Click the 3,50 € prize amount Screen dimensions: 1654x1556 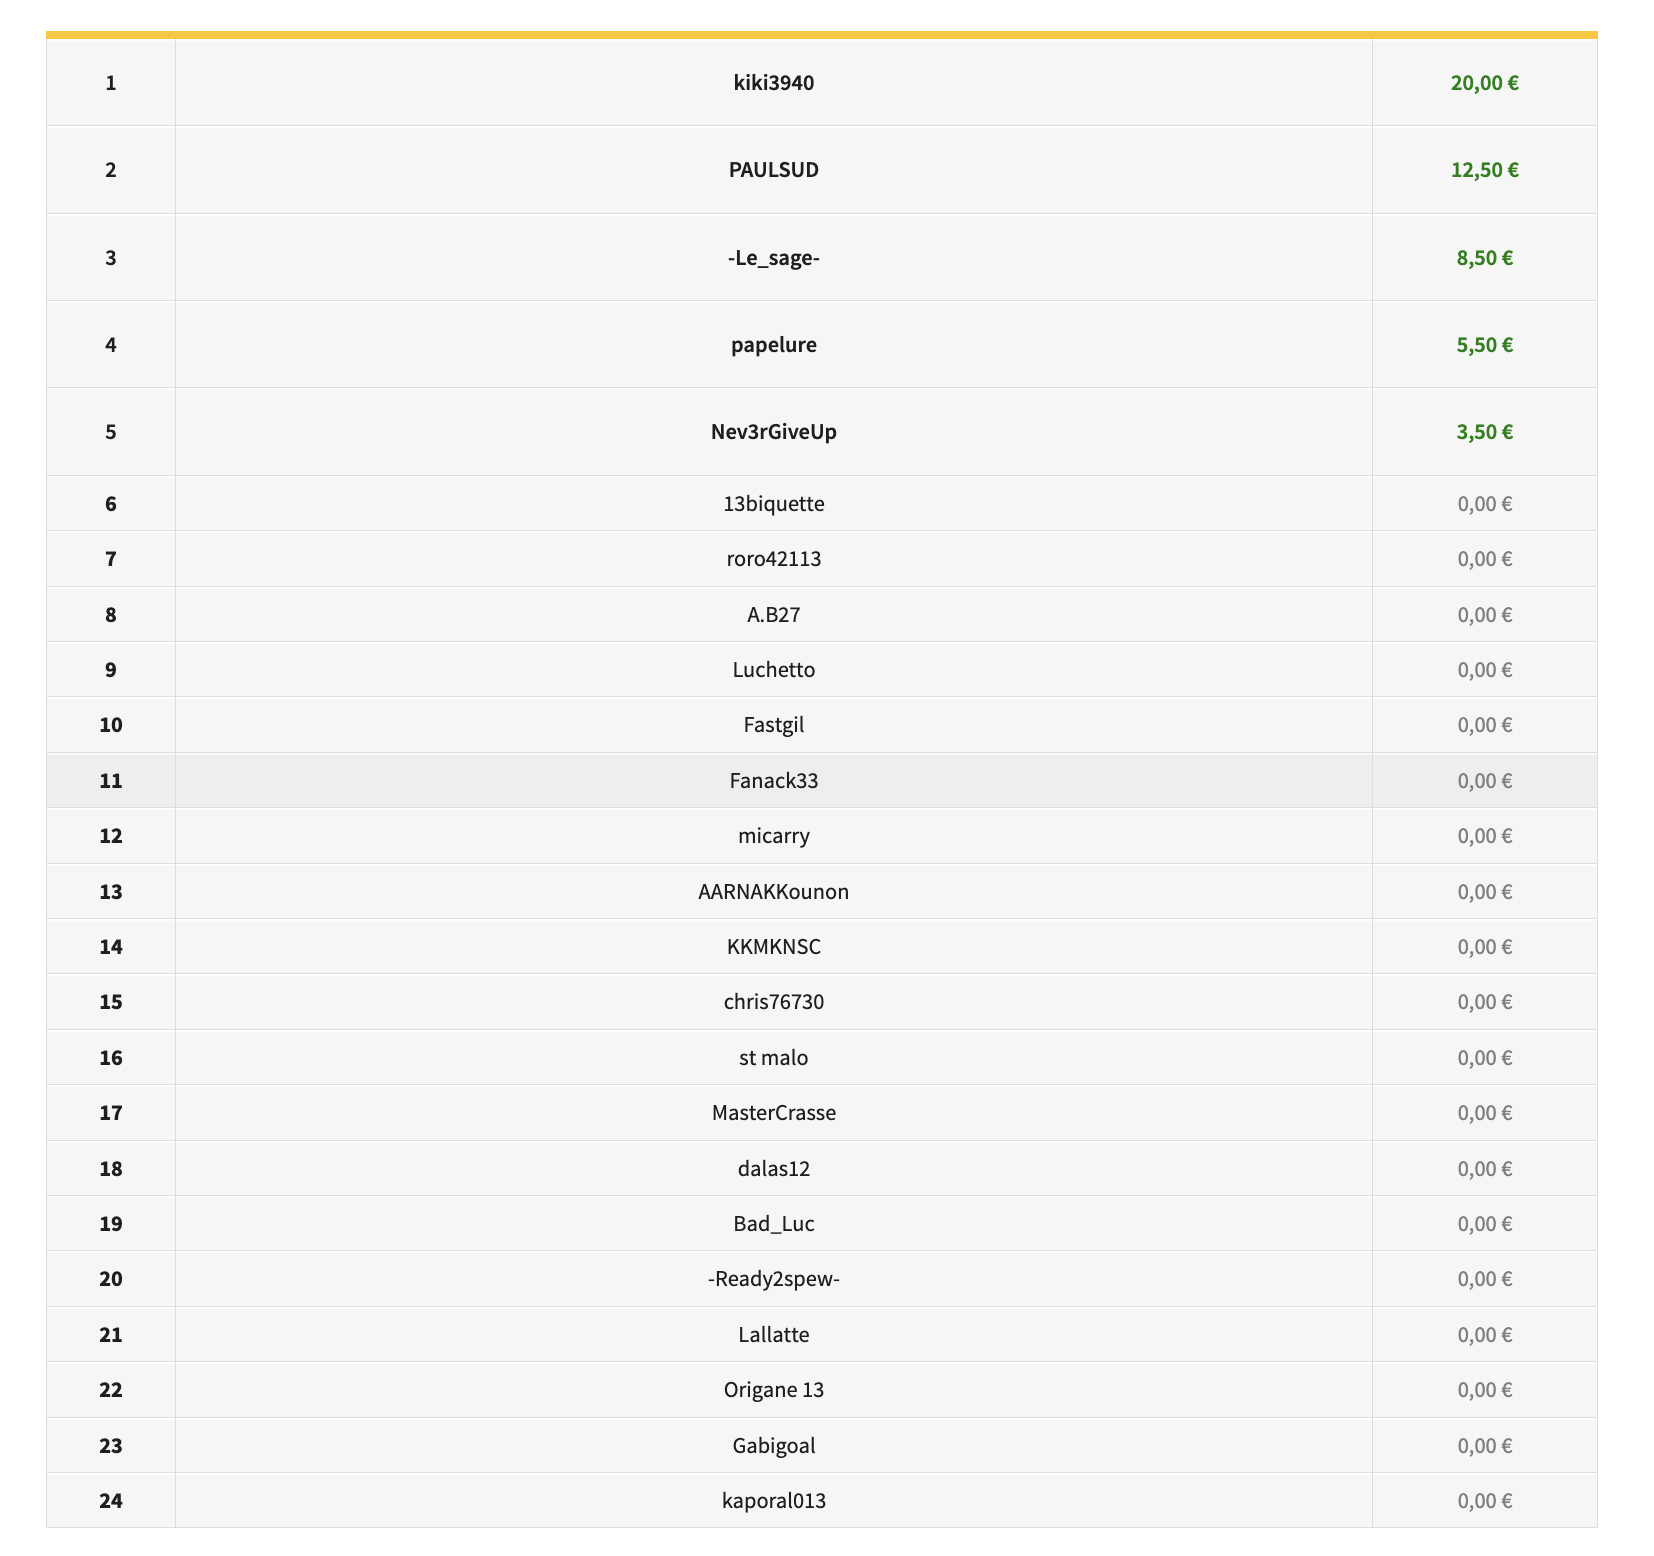(x=1484, y=432)
